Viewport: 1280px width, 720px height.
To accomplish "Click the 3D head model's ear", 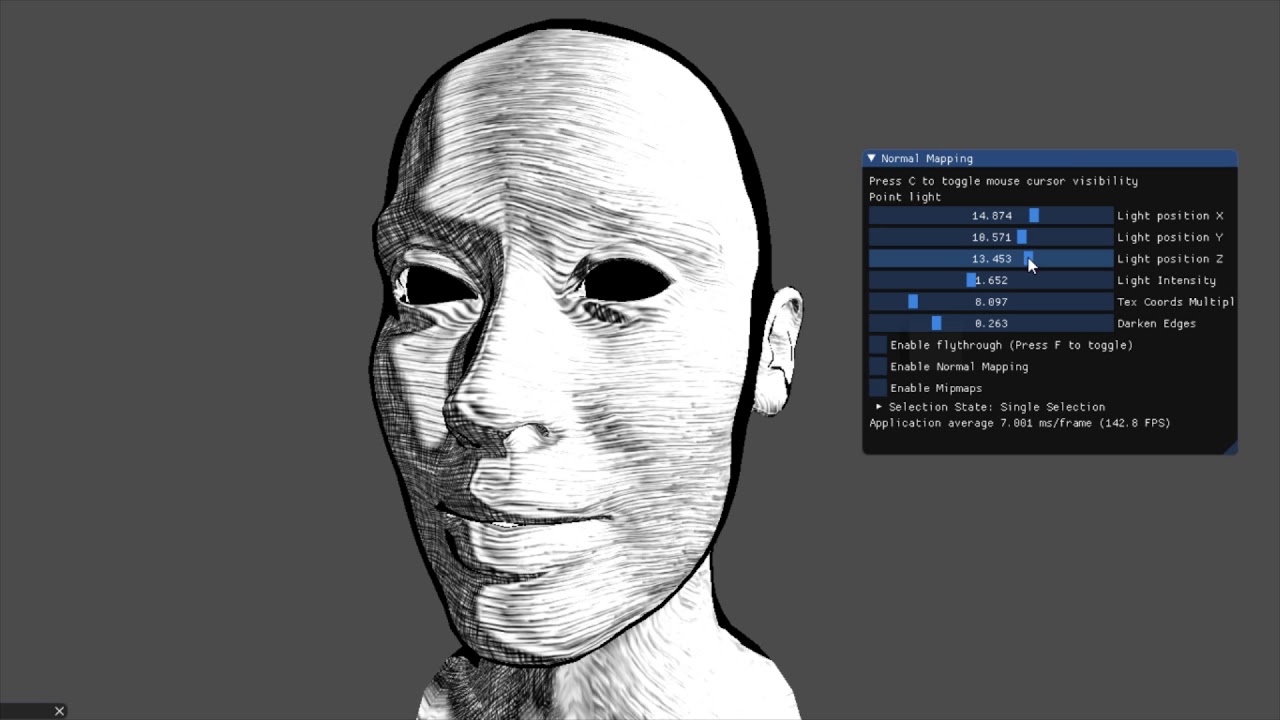I will 779,350.
